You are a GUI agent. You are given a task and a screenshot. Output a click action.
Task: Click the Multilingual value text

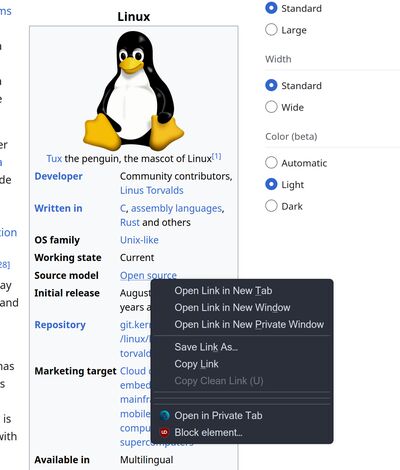147,460
